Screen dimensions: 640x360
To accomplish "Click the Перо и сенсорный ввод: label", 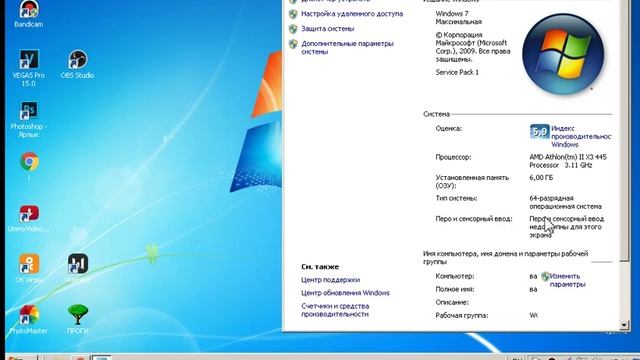I will 473,219.
